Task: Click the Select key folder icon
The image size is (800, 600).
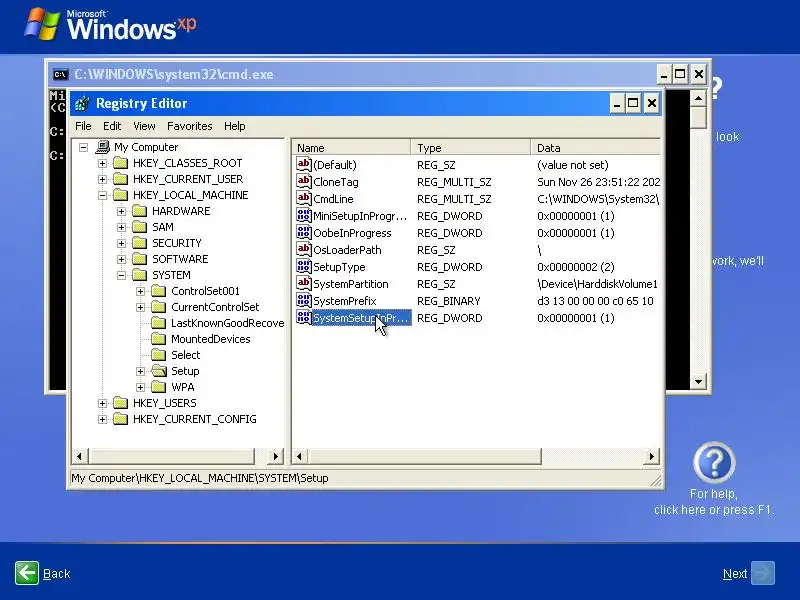Action: [159, 355]
